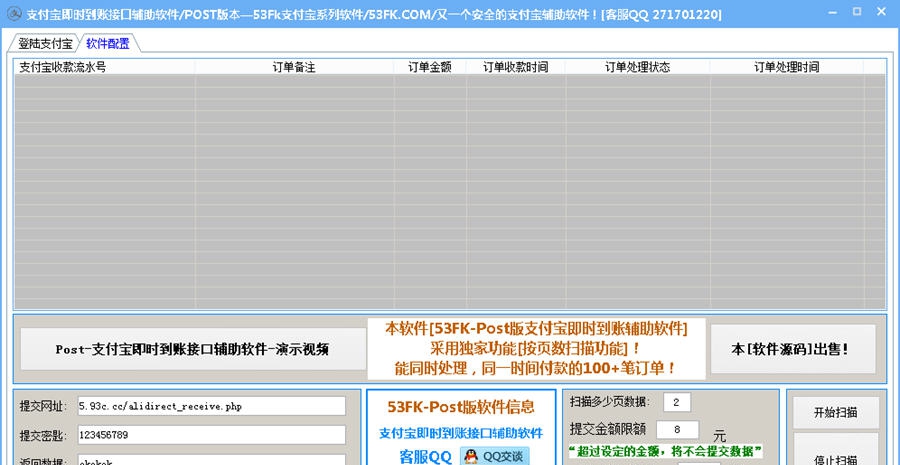Image resolution: width=900 pixels, height=465 pixels.
Task: Open the Post-支付宝即时到账 演示视频 button
Action: [x=192, y=349]
